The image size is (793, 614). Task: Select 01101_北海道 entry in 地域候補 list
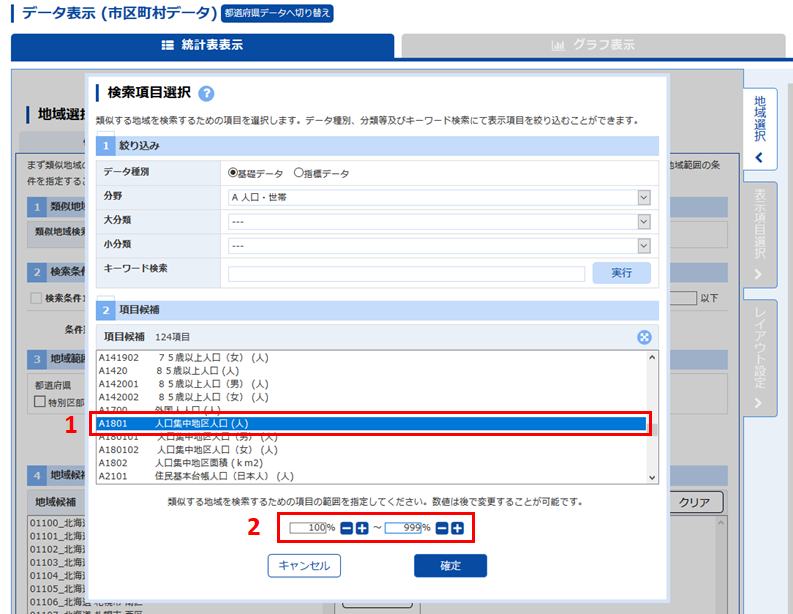[x=58, y=536]
